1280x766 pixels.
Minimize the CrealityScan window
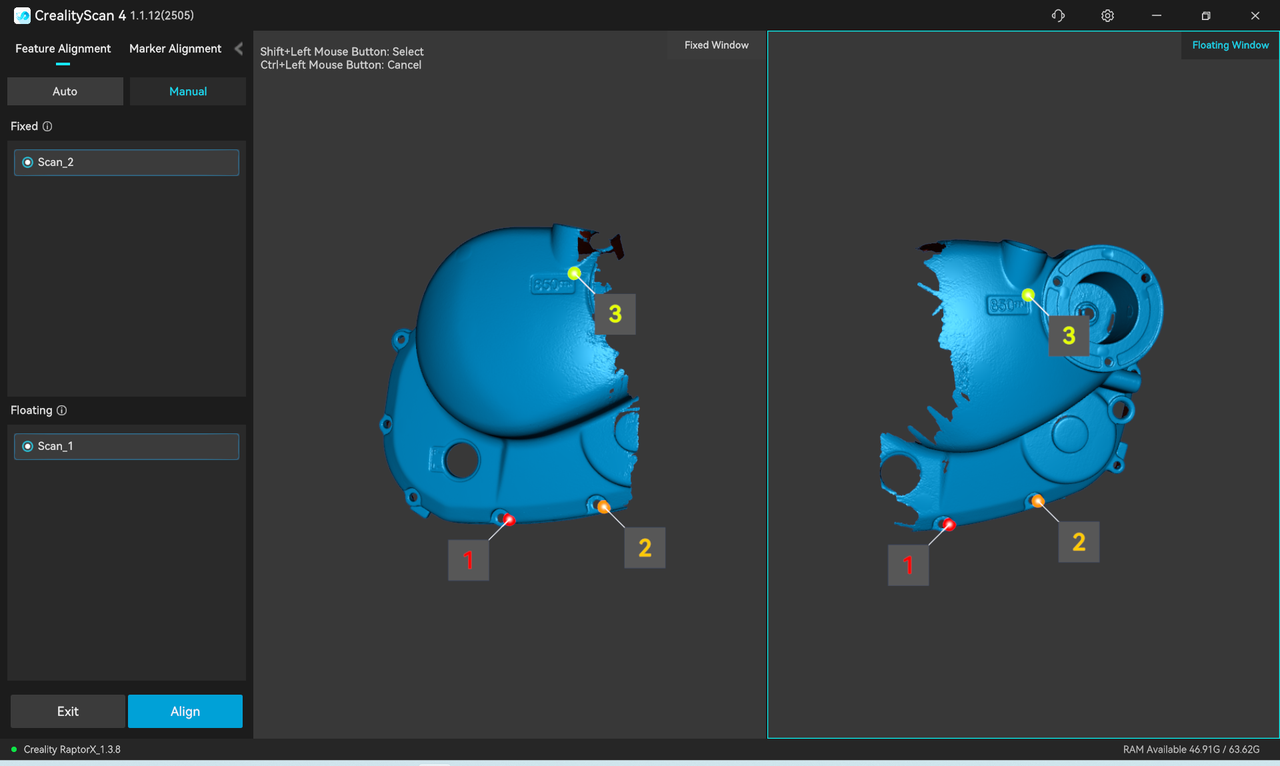pos(1157,16)
